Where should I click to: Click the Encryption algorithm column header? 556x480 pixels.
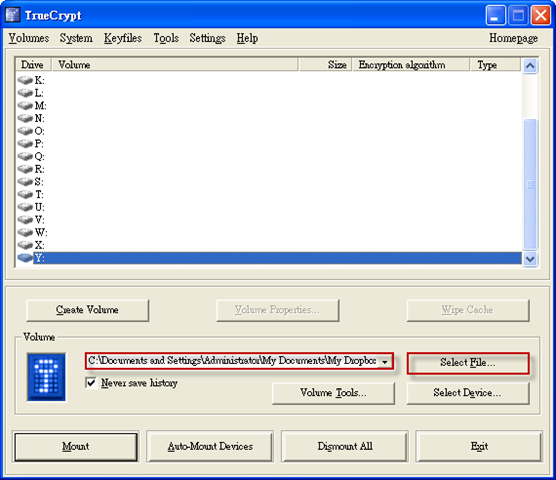(x=411, y=65)
